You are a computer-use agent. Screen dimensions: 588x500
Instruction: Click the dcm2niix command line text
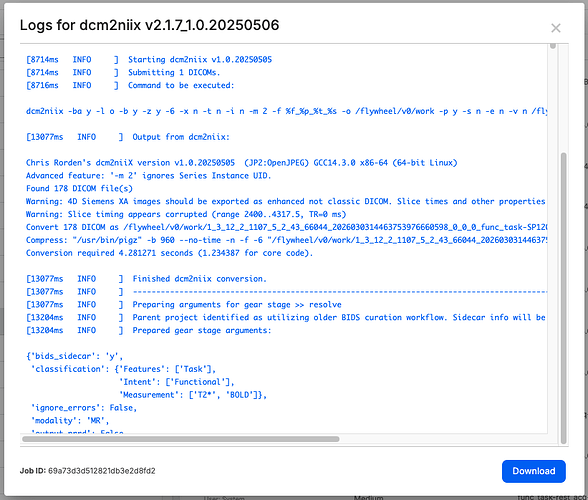coord(286,111)
